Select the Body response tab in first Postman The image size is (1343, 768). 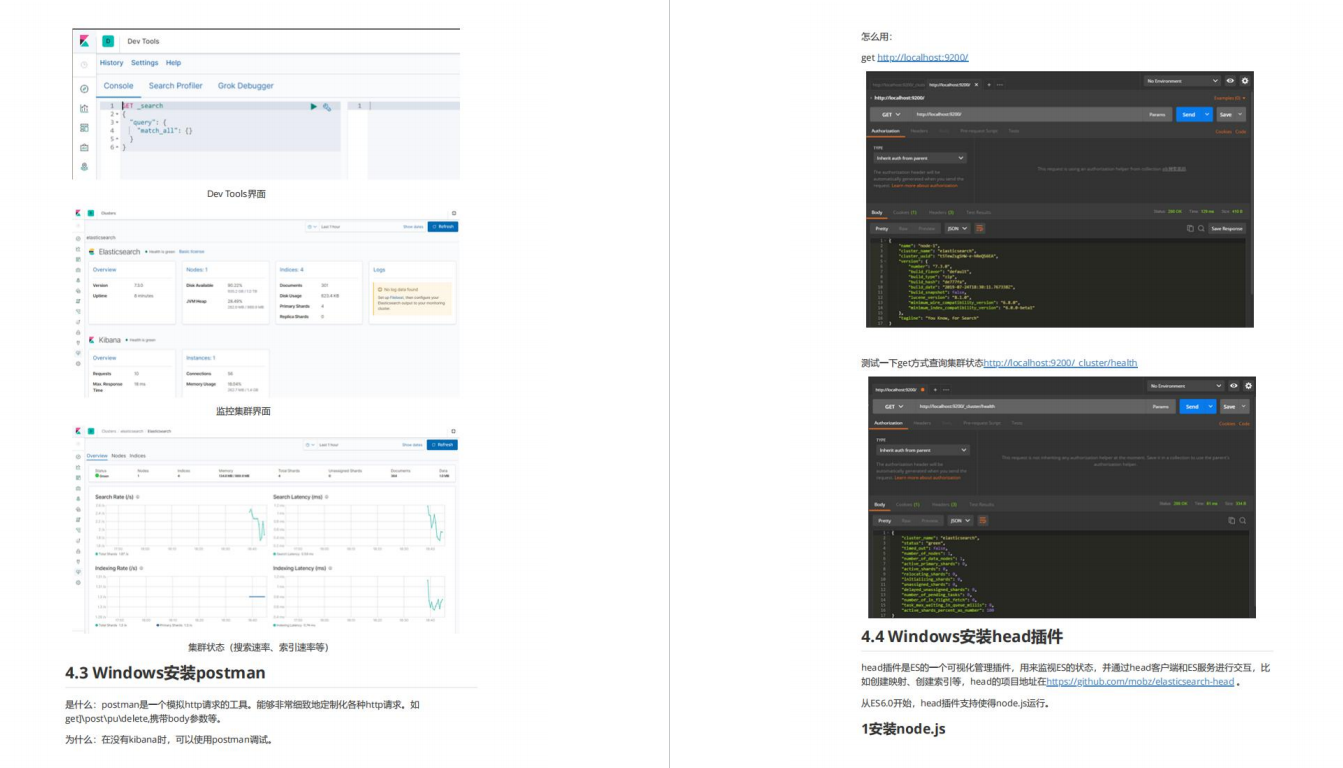pyautogui.click(x=877, y=212)
